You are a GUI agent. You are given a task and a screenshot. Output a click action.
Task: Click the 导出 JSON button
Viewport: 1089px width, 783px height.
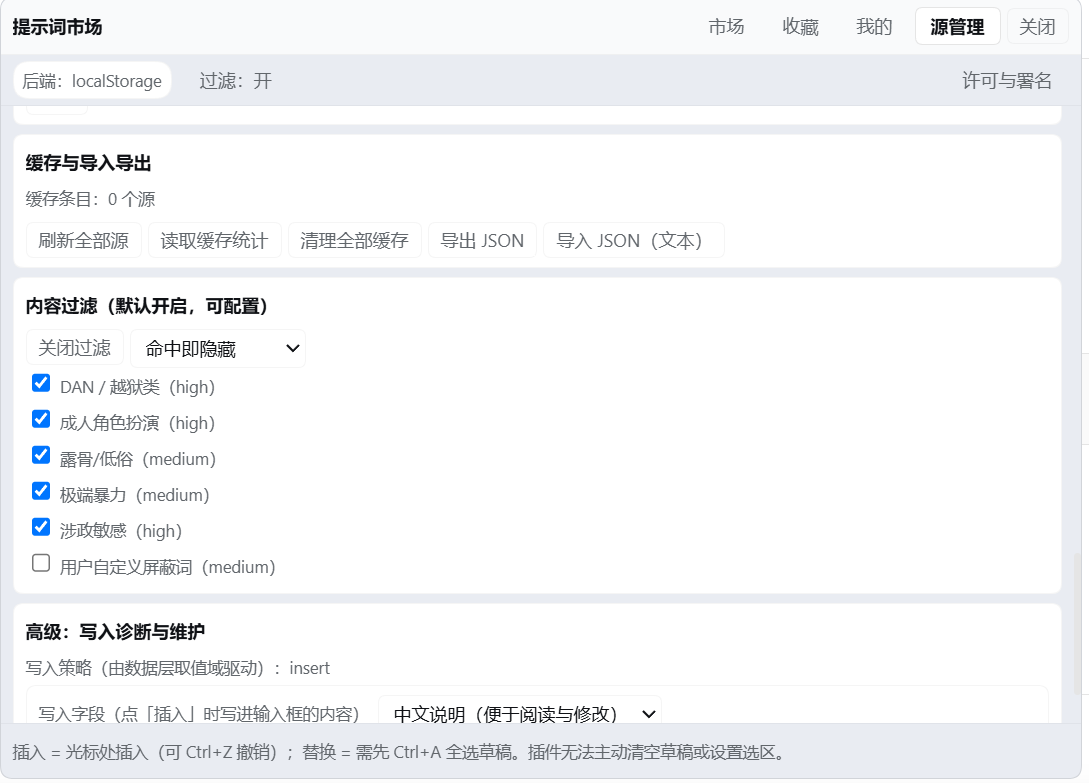pos(482,240)
